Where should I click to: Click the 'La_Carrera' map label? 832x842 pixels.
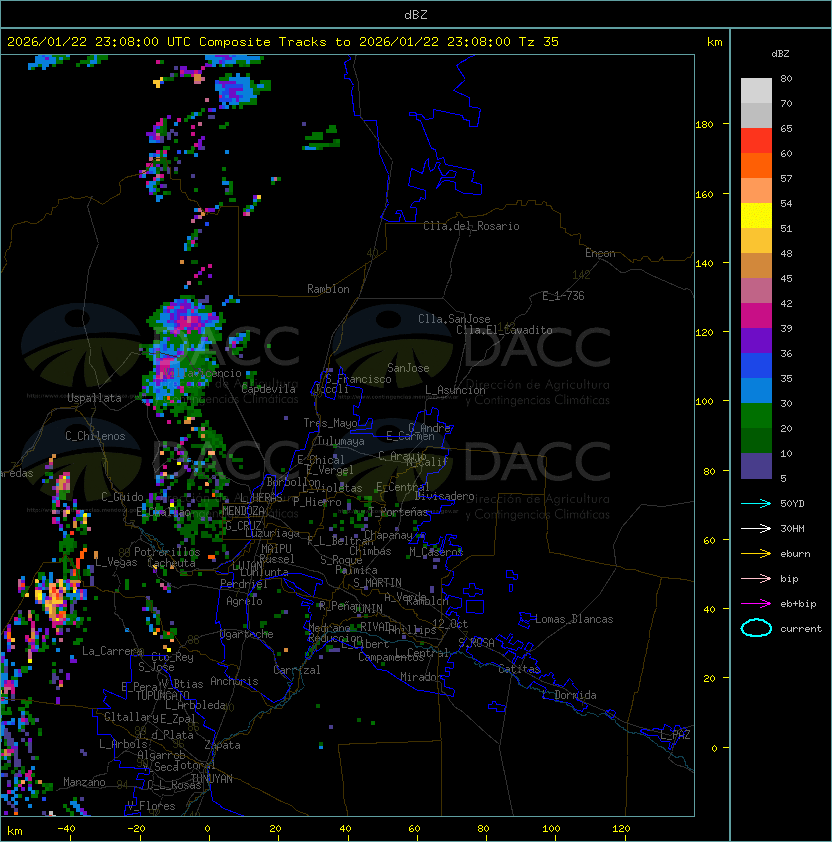point(112,651)
